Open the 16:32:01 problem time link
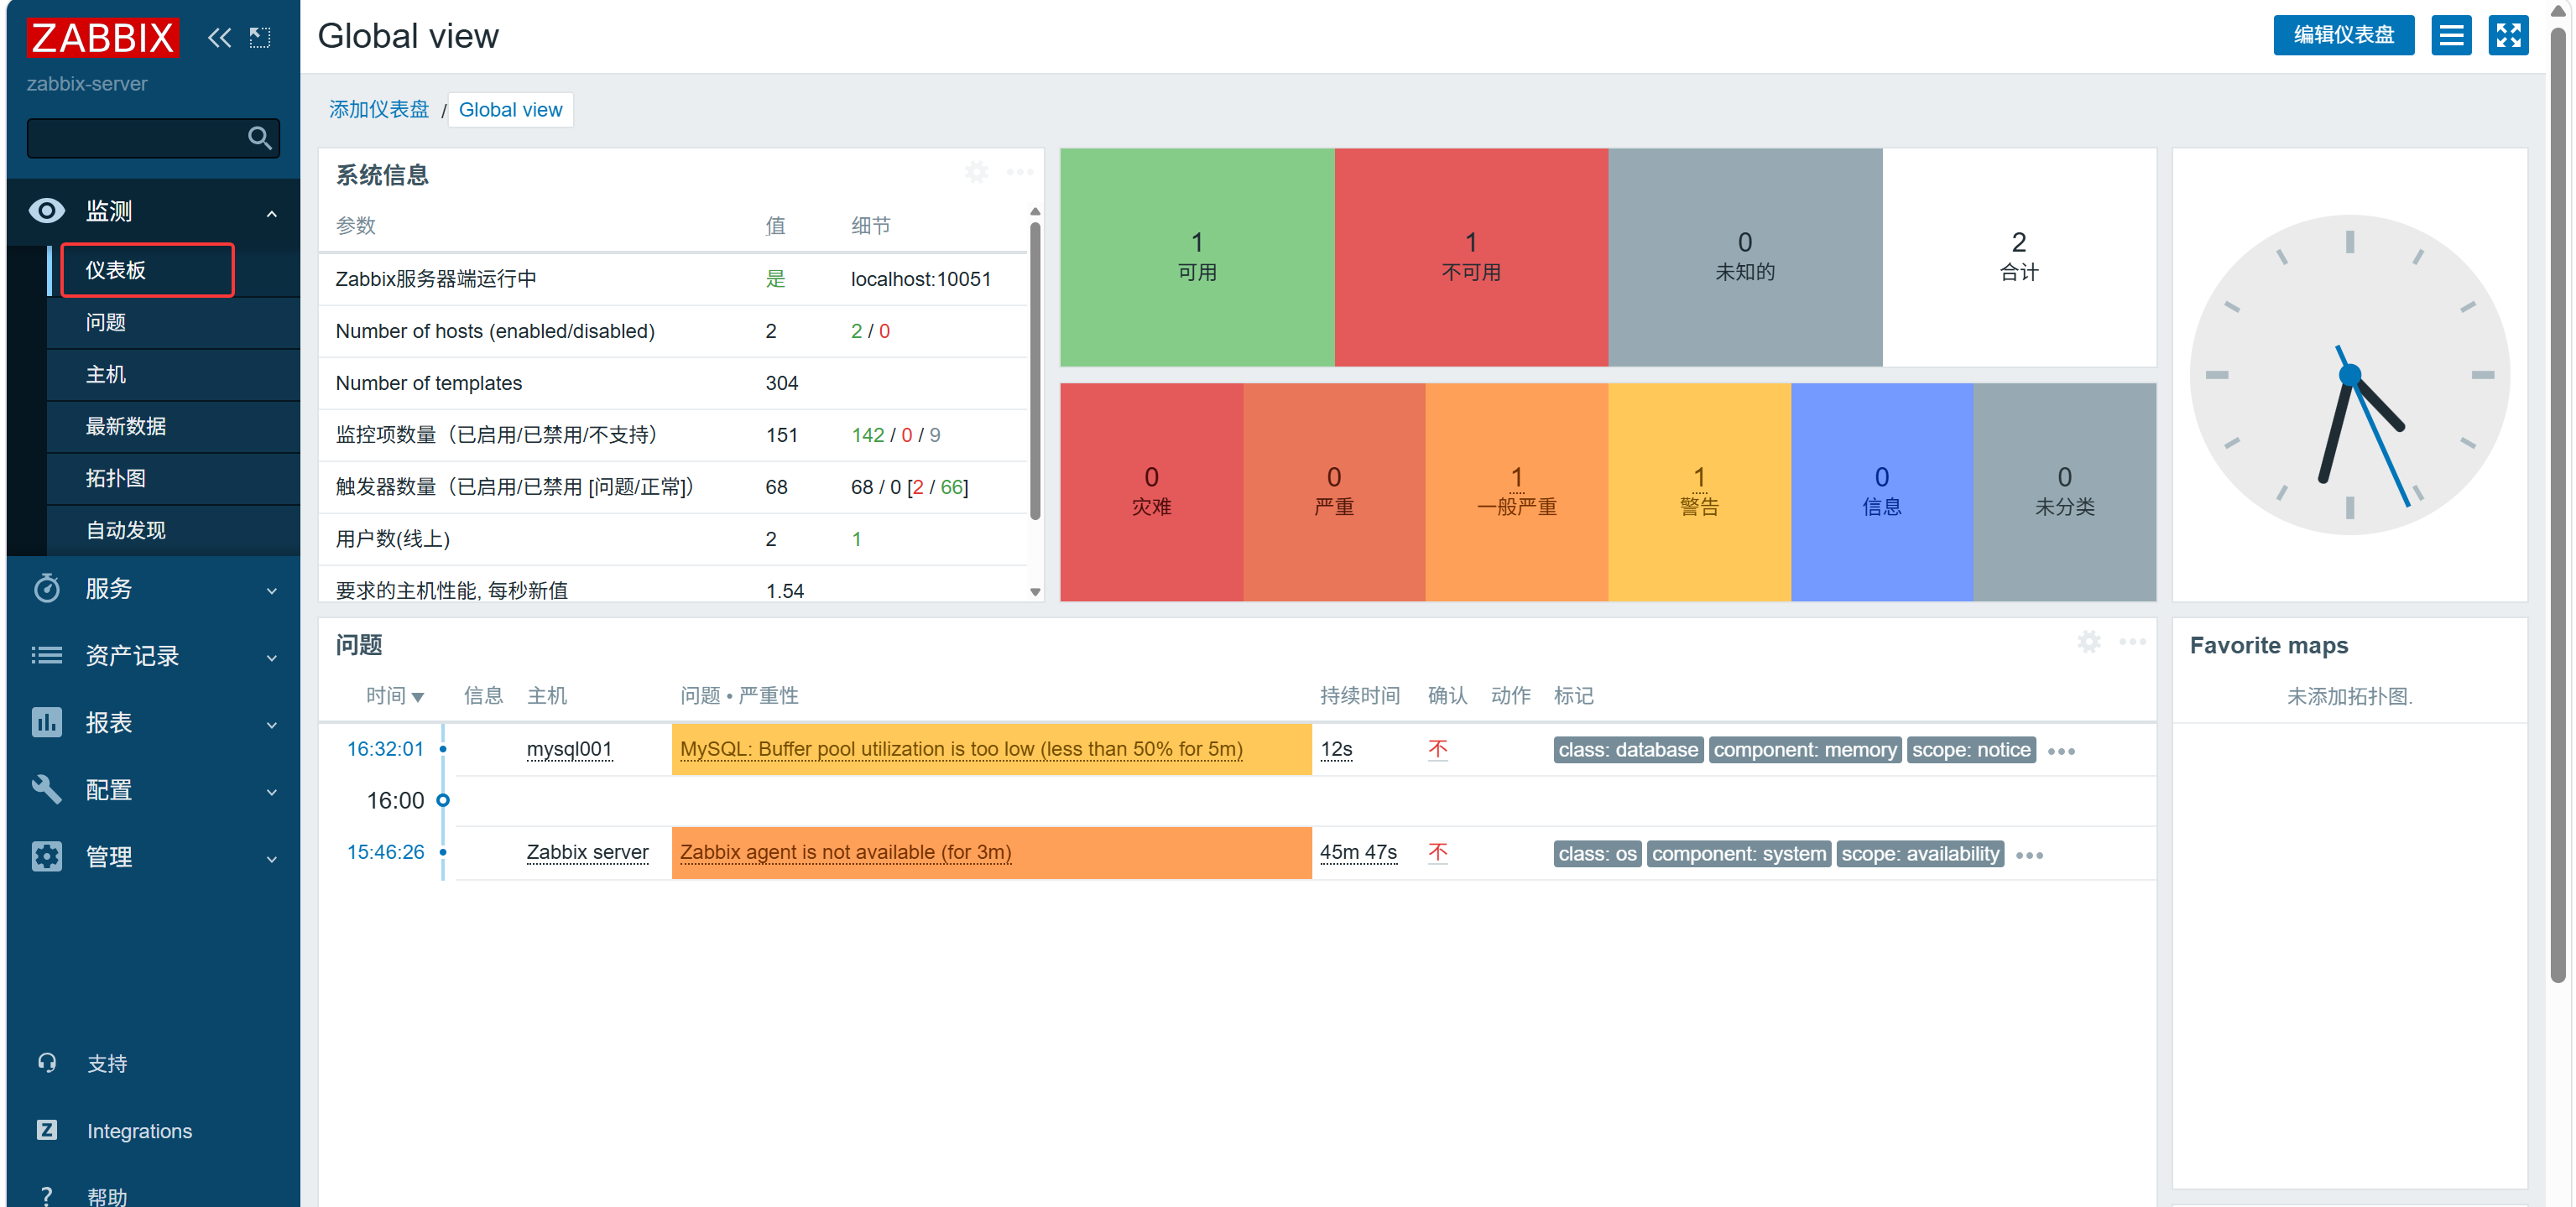 pos(385,749)
